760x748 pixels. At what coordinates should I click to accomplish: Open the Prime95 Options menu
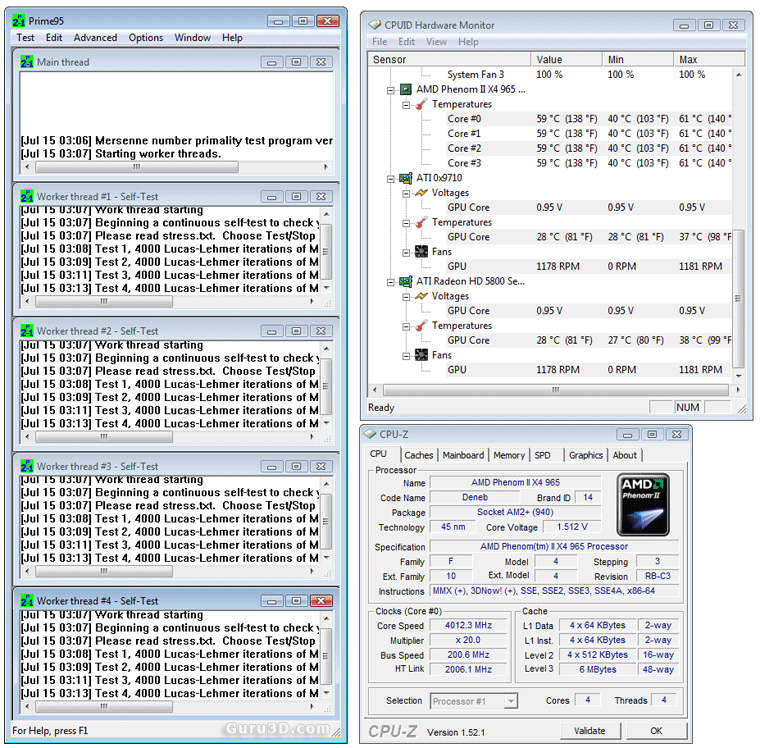click(x=145, y=38)
